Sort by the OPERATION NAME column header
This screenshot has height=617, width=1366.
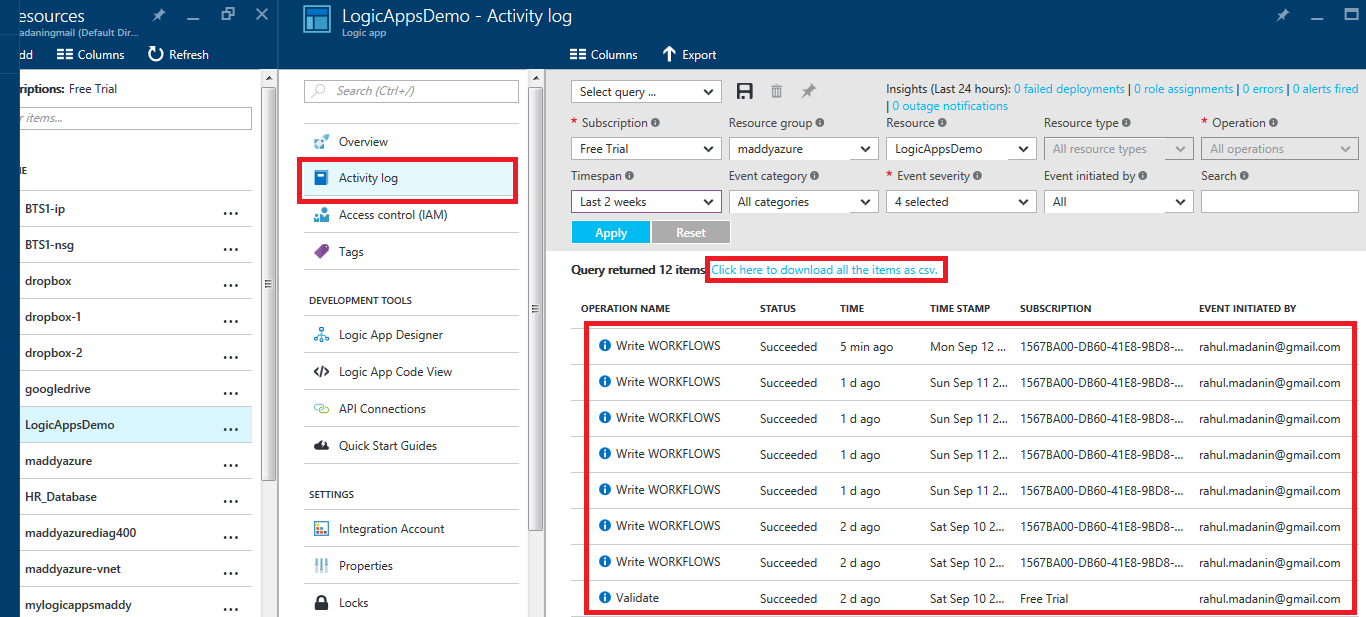pos(626,309)
